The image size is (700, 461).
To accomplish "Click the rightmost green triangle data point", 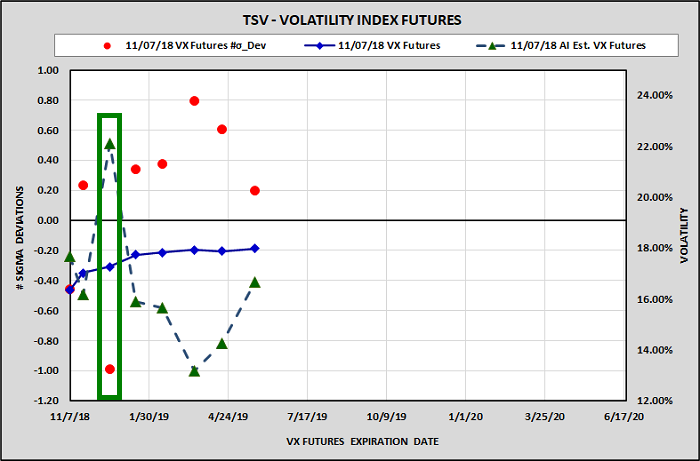I will (x=255, y=282).
